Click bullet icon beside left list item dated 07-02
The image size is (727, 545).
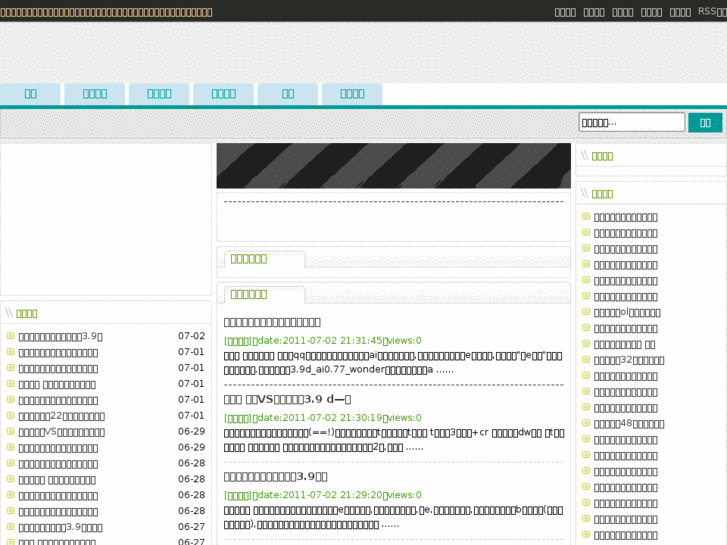pos(10,336)
